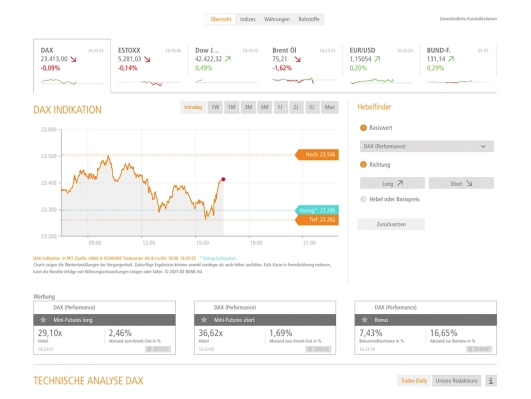Click the Richtung step 2 orange icon
The height and width of the screenshot is (399, 531).
click(363, 165)
